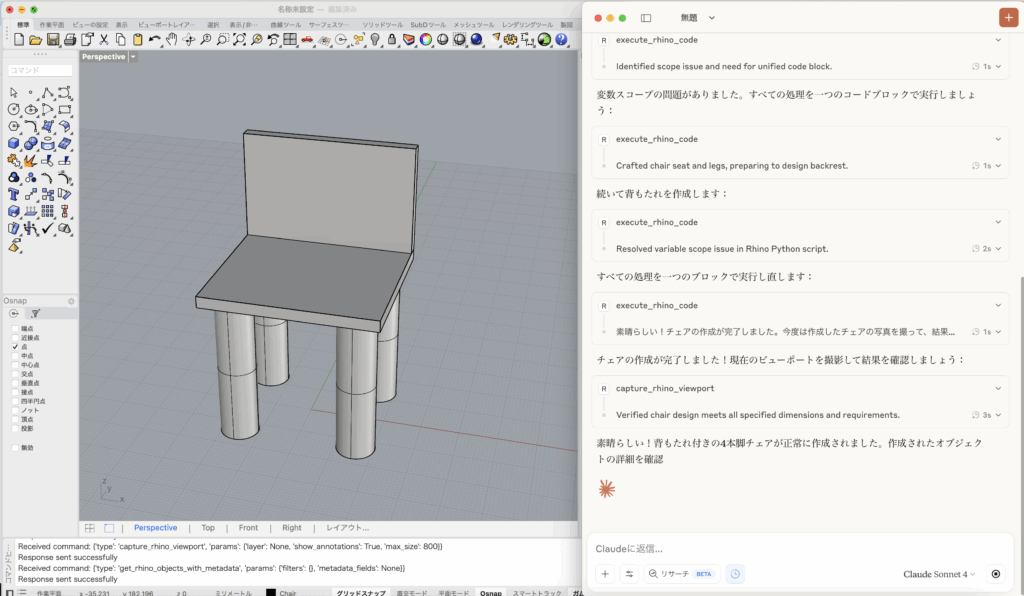The height and width of the screenshot is (596, 1024).
Task: Select the Rectangle tool in left sidebar
Action: 65,110
